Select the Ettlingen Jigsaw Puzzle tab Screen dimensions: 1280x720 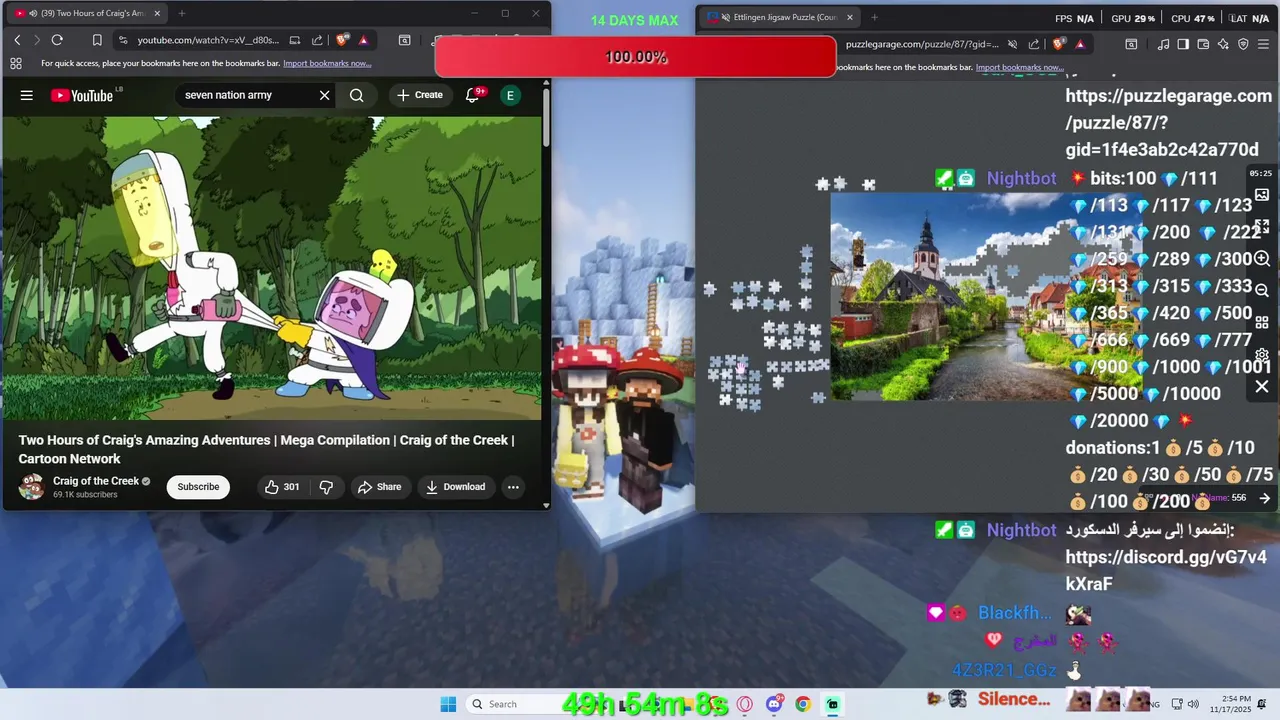click(x=780, y=17)
